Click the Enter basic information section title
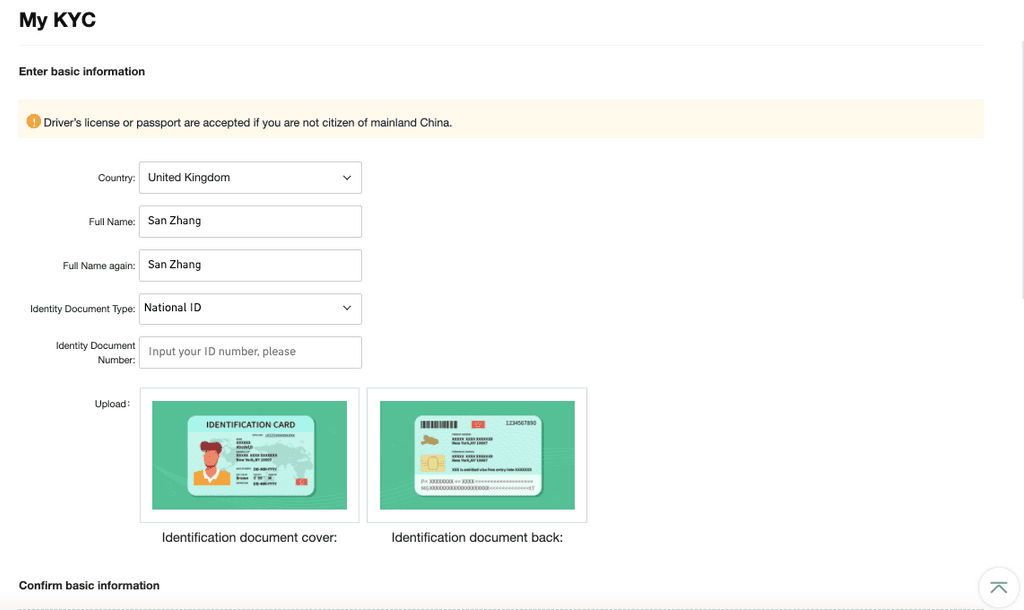1024x610 pixels. point(82,72)
